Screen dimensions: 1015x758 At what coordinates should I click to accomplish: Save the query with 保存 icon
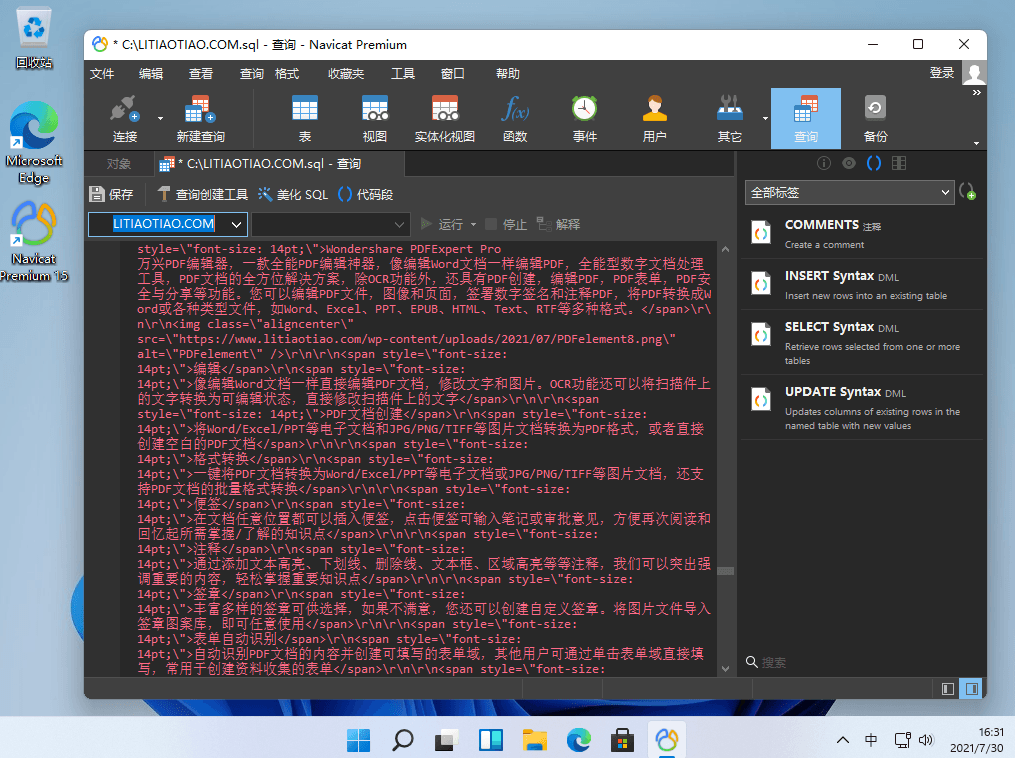(111, 194)
